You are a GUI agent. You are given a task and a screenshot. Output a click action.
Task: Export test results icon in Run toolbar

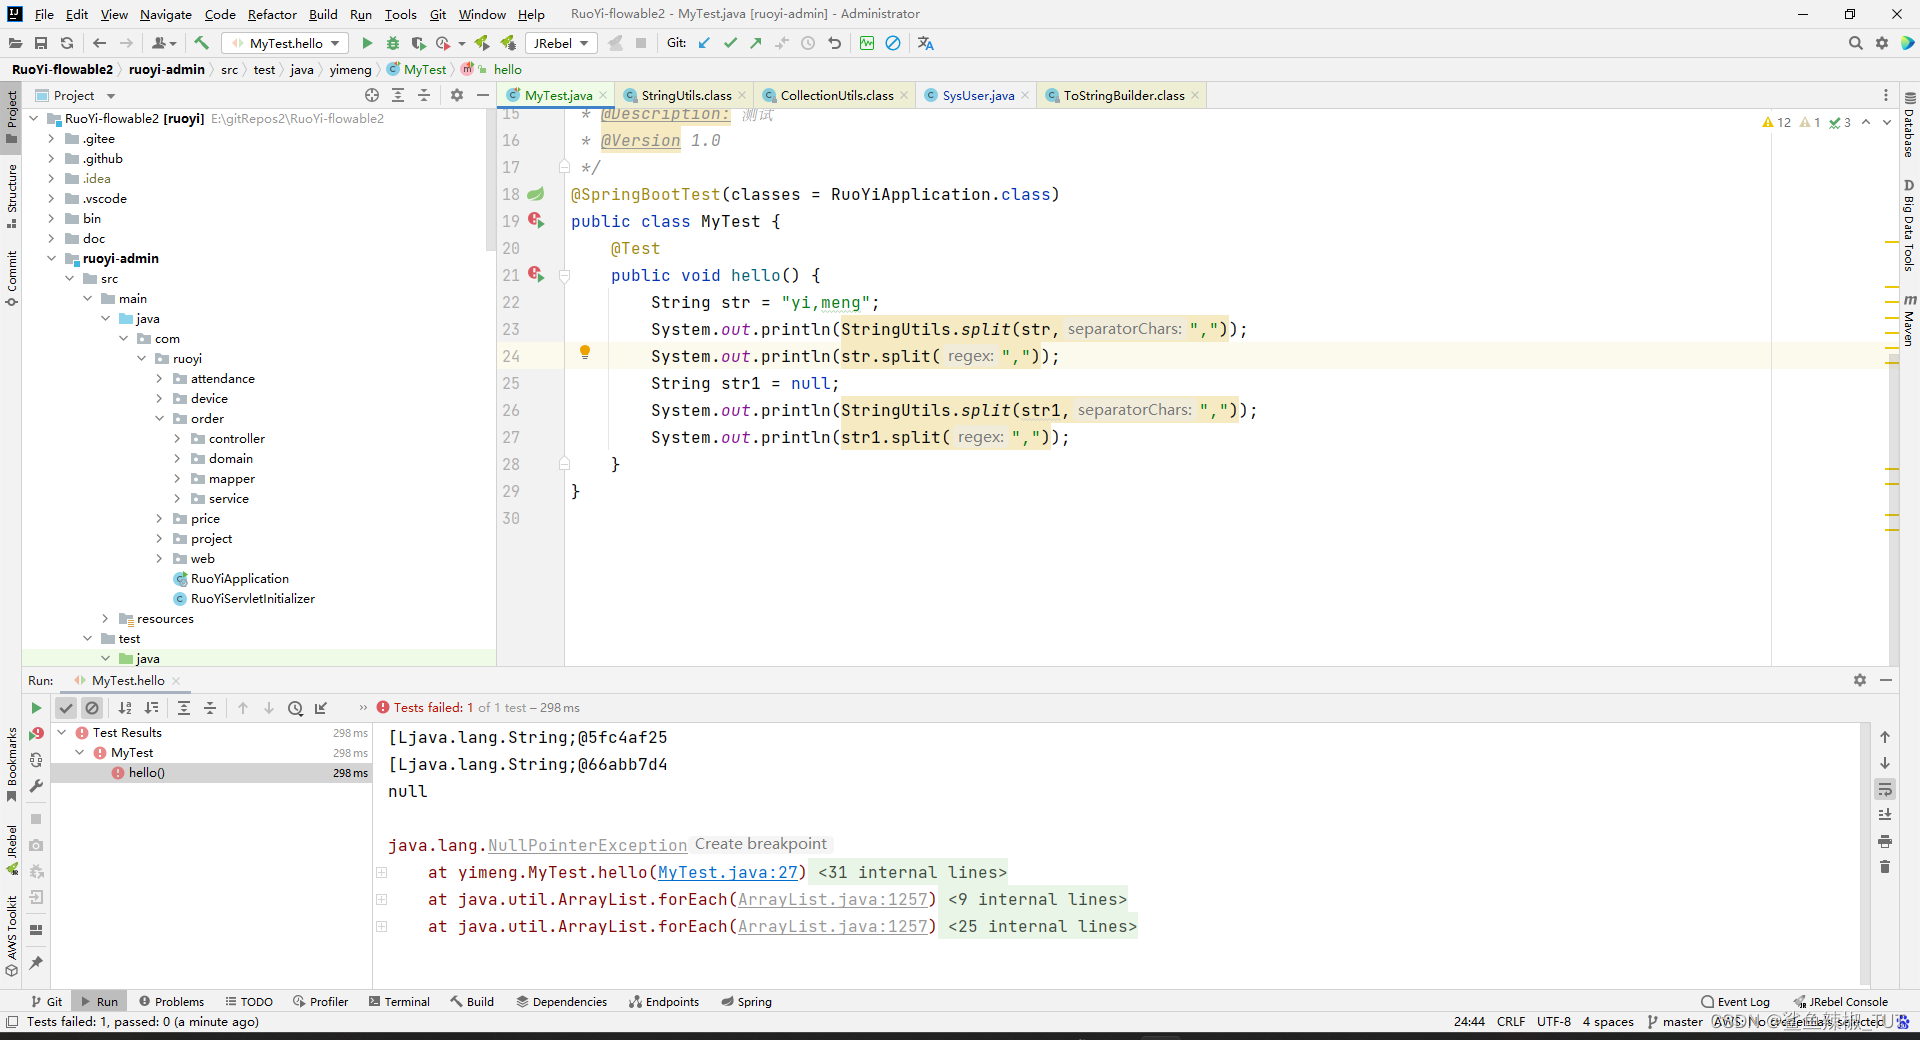321,708
